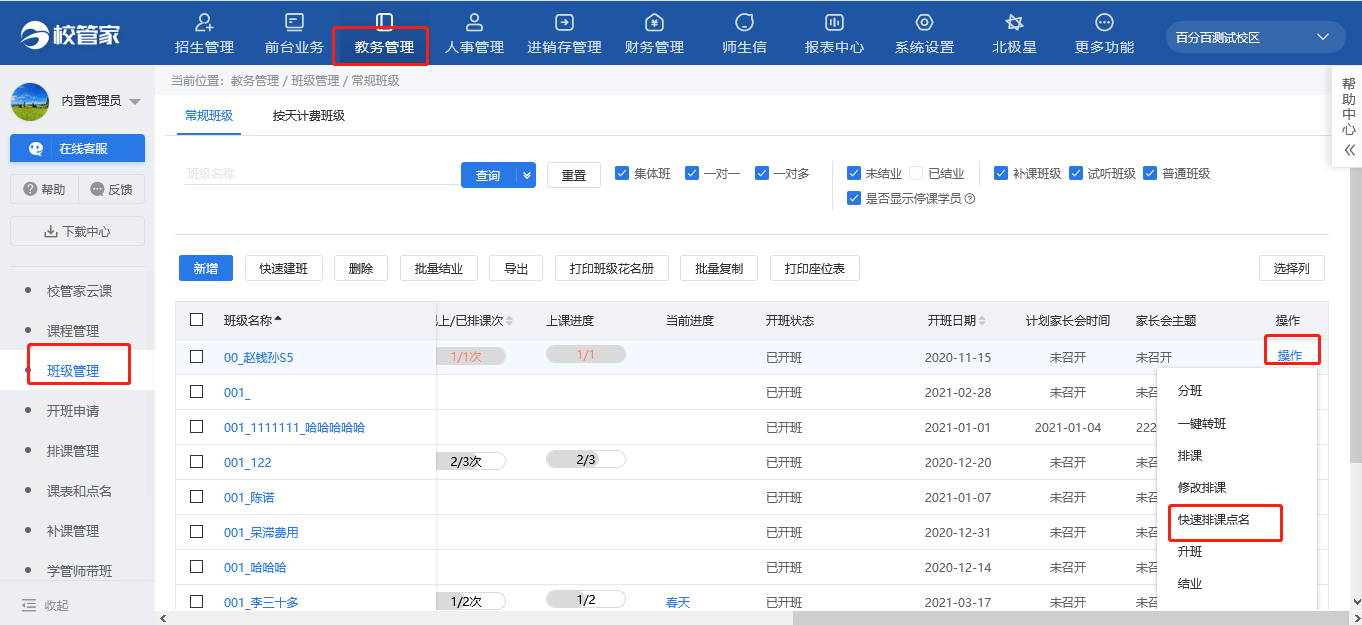
Task: Open class link 001_李三十多
Action: [x=261, y=602]
